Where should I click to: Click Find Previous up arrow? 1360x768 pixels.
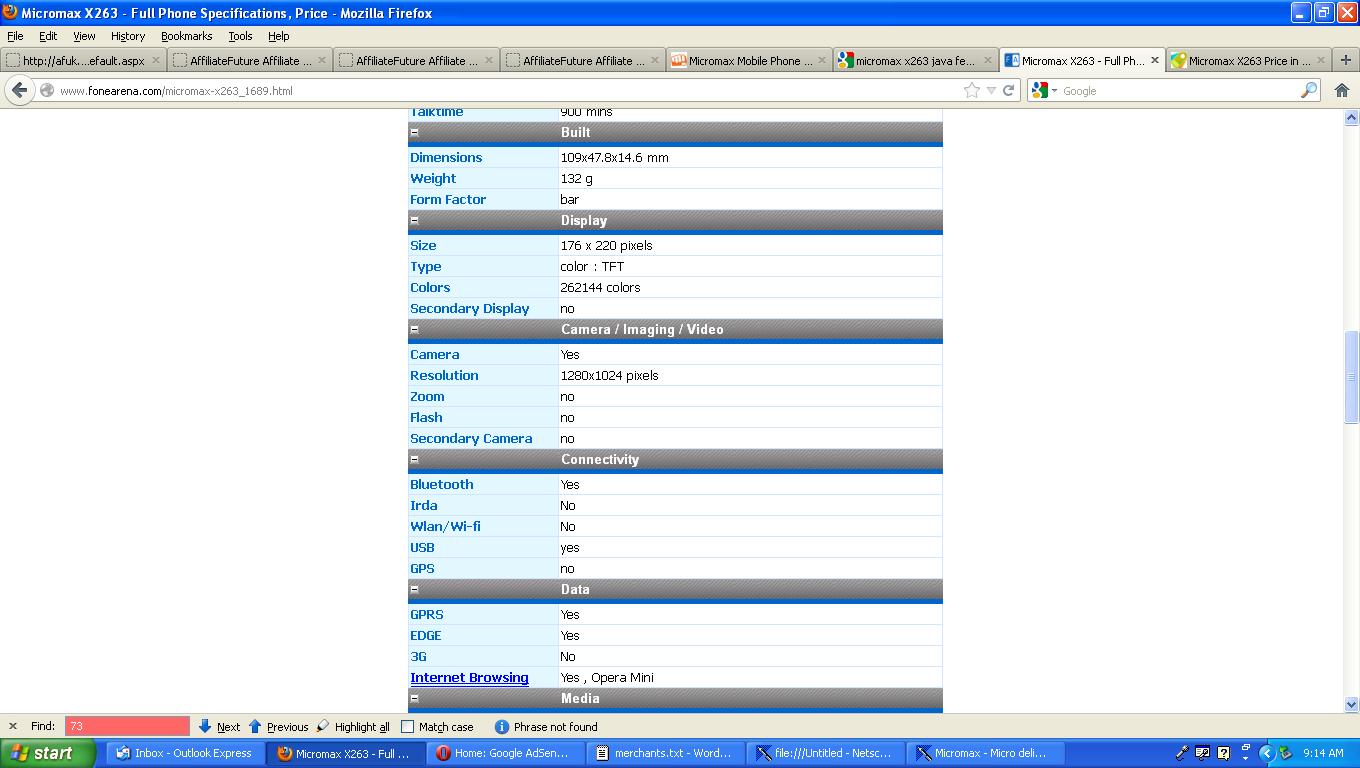255,727
